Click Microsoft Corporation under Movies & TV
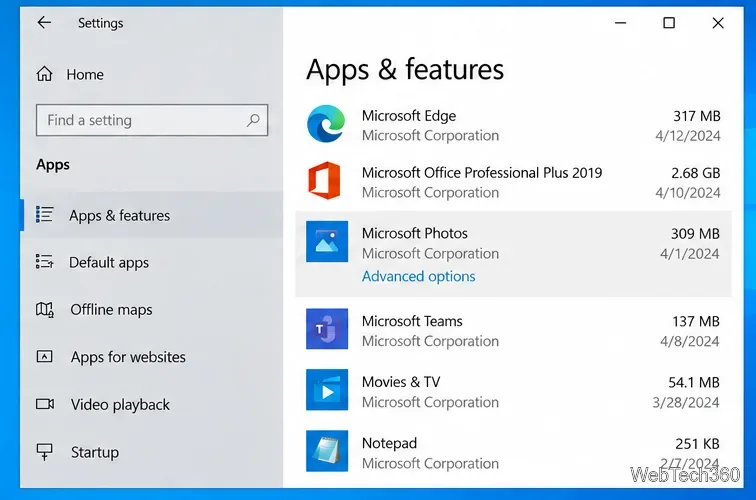Viewport: 756px width, 500px height. [431, 402]
